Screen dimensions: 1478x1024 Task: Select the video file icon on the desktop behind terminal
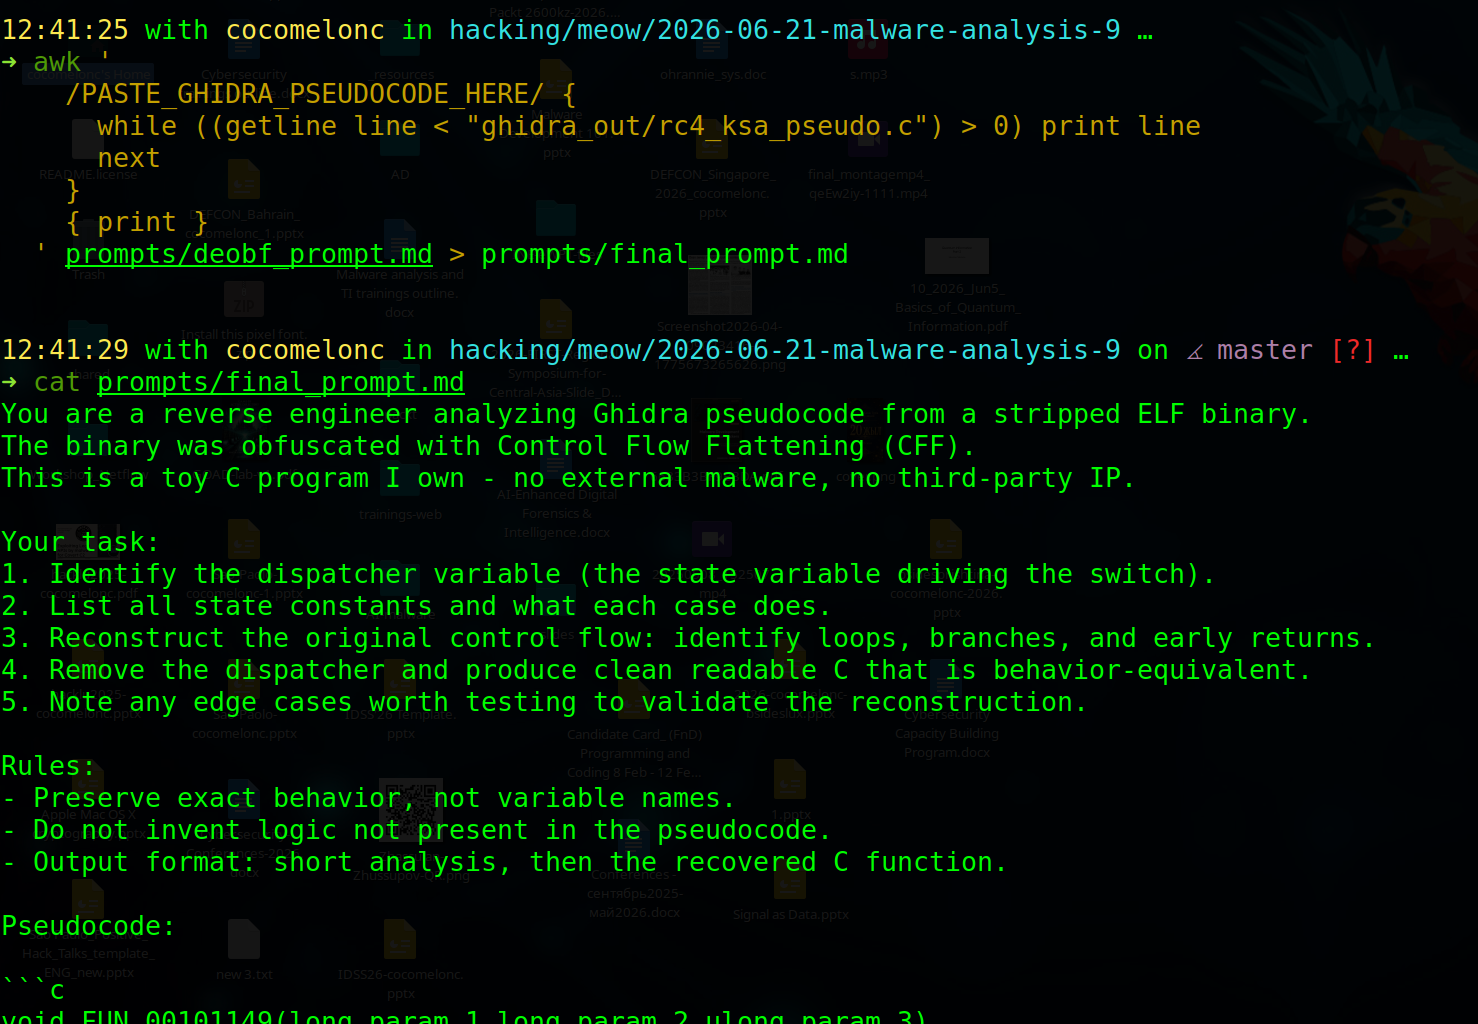[712, 539]
